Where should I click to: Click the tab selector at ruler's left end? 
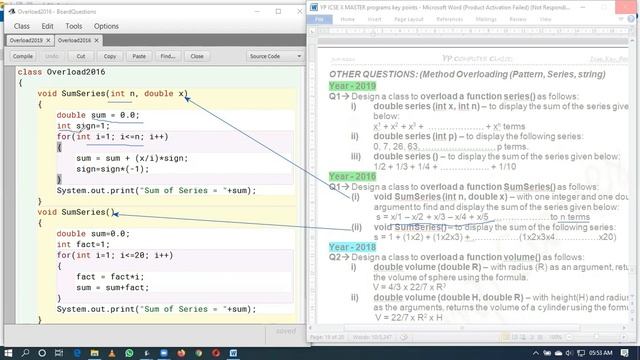(312, 31)
